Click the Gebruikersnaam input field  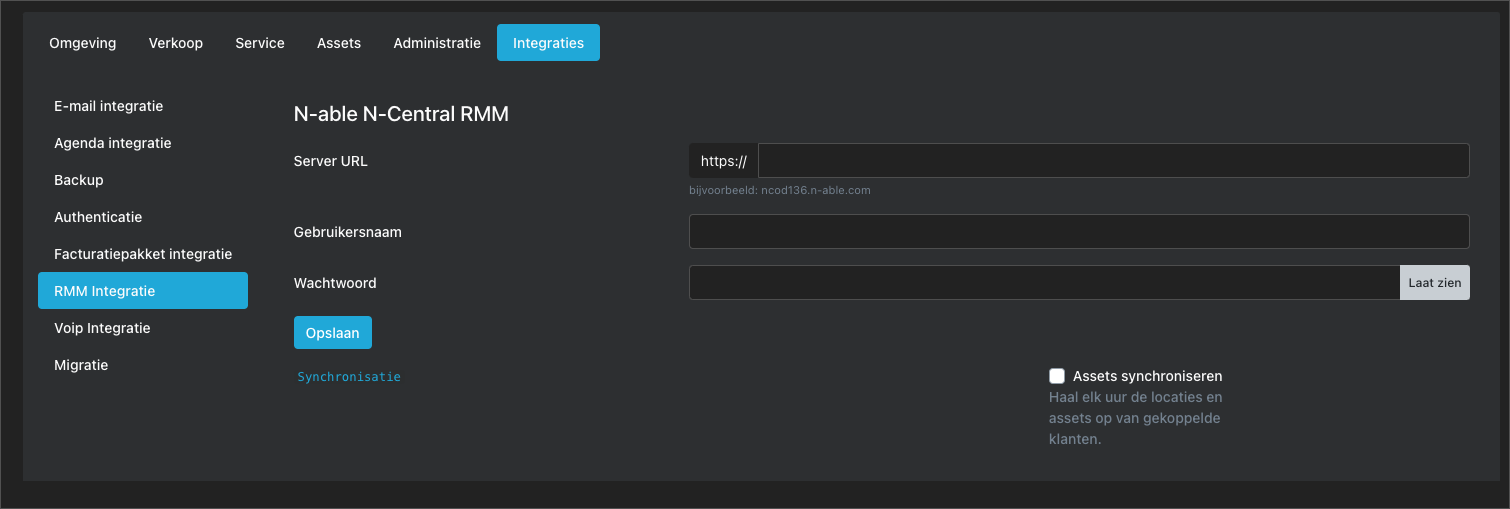(x=1079, y=232)
